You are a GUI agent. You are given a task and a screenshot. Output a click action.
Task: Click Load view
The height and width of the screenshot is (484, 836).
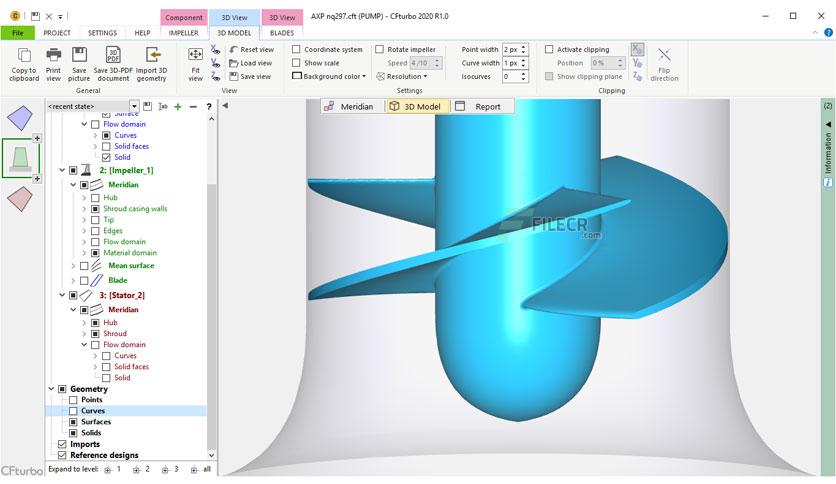click(x=251, y=63)
